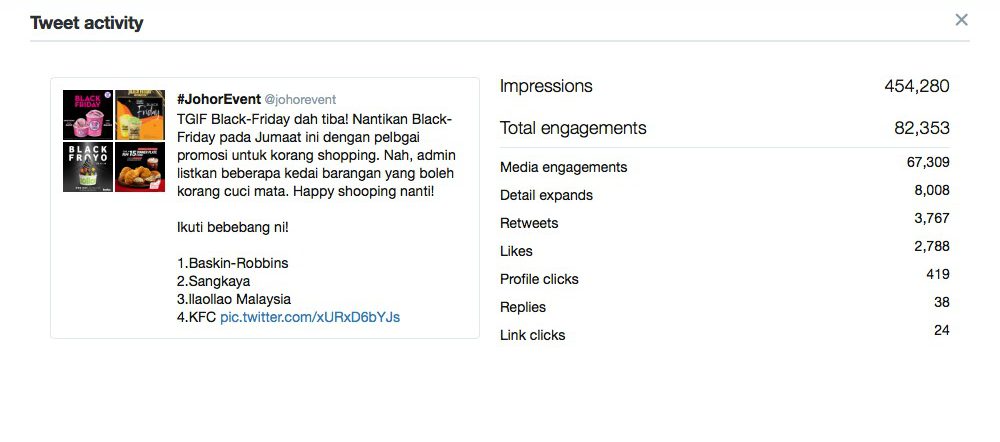
Task: Click the 454,280 impressions value
Action: click(916, 87)
